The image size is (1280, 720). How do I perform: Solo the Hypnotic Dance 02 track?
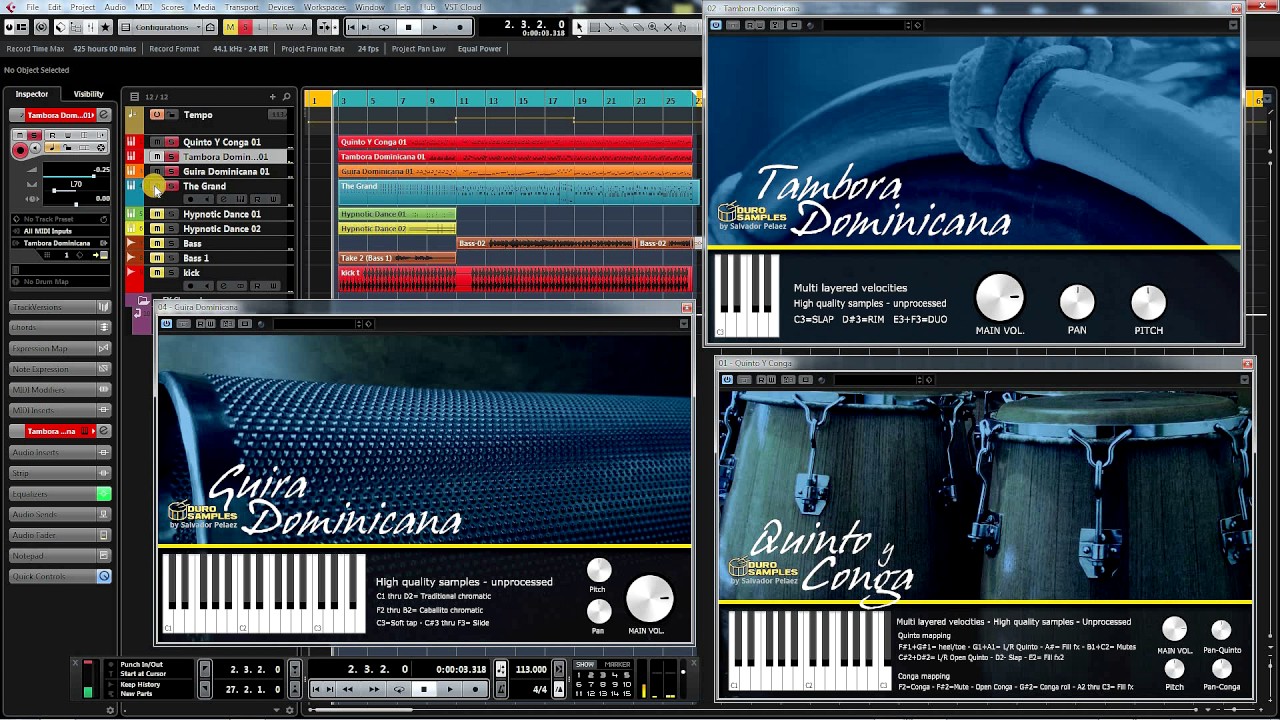(171, 229)
